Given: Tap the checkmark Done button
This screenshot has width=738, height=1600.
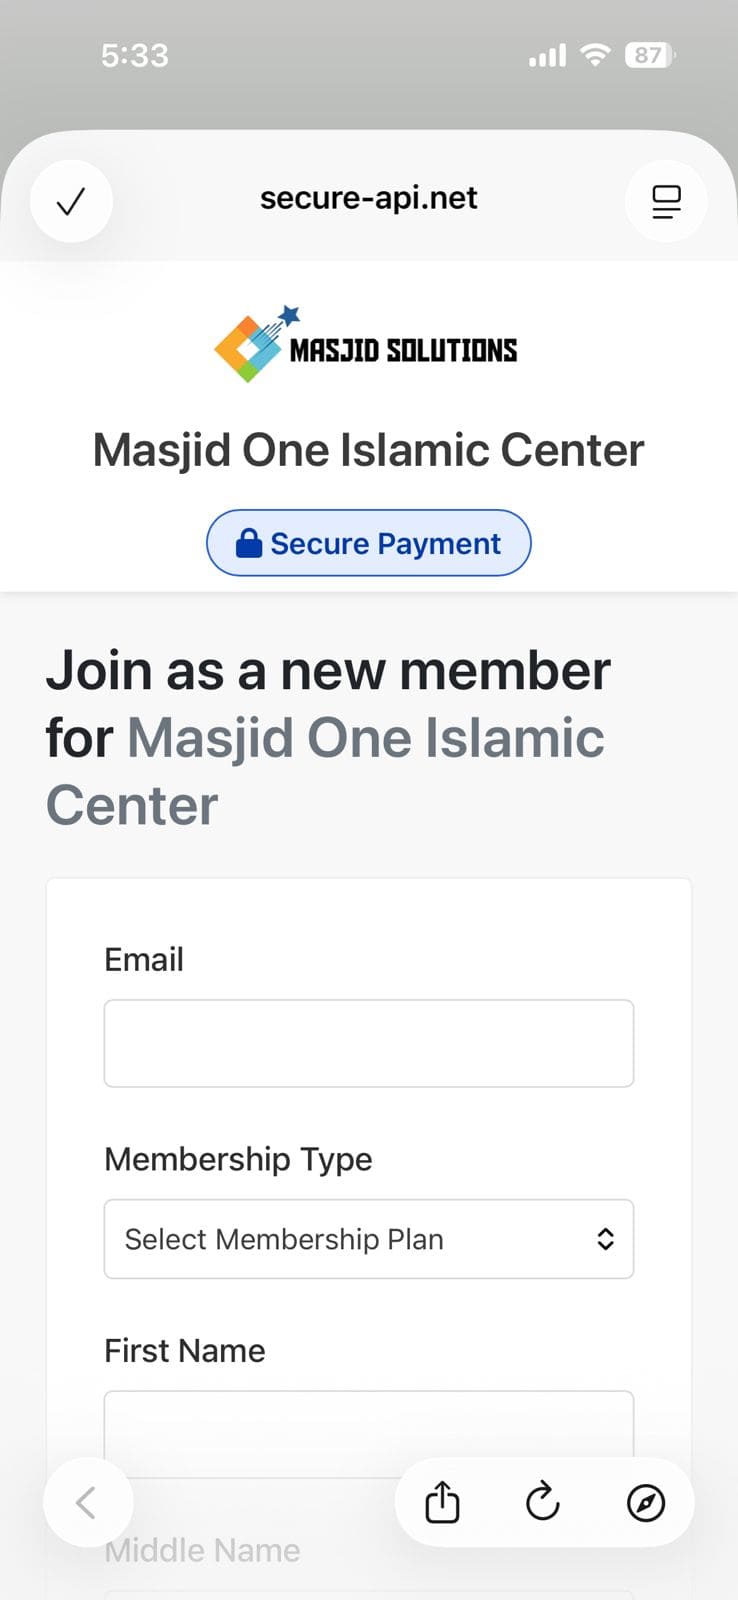Looking at the screenshot, I should pos(71,202).
